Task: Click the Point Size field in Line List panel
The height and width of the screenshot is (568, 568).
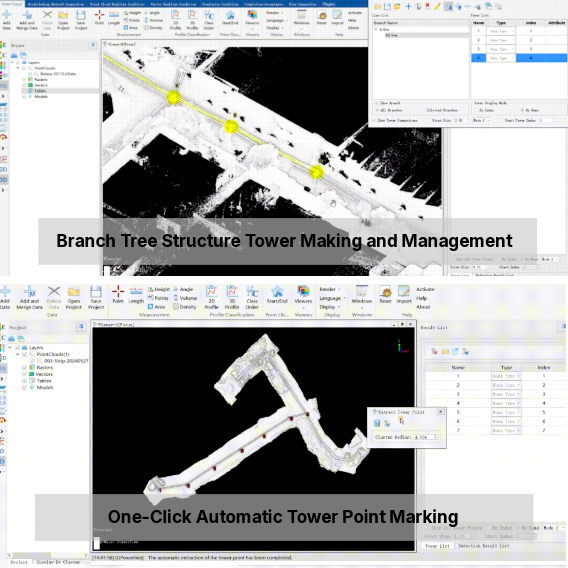Action: click(x=462, y=120)
